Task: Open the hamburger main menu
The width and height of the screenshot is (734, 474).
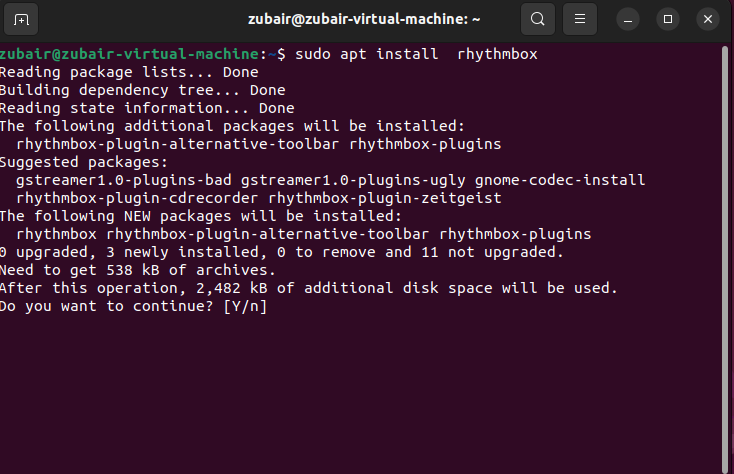Action: click(580, 19)
